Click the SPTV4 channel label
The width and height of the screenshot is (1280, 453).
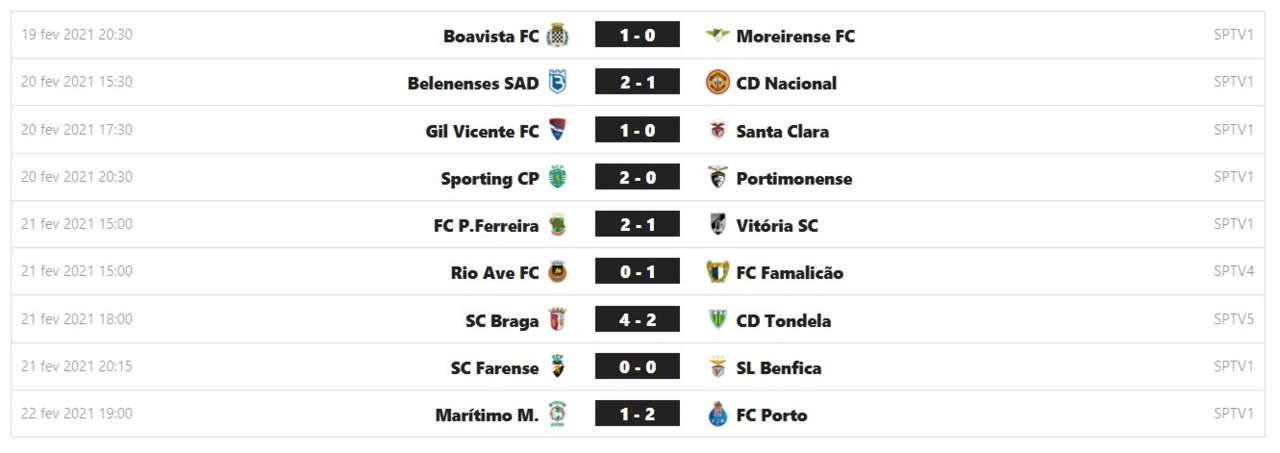click(x=1233, y=271)
